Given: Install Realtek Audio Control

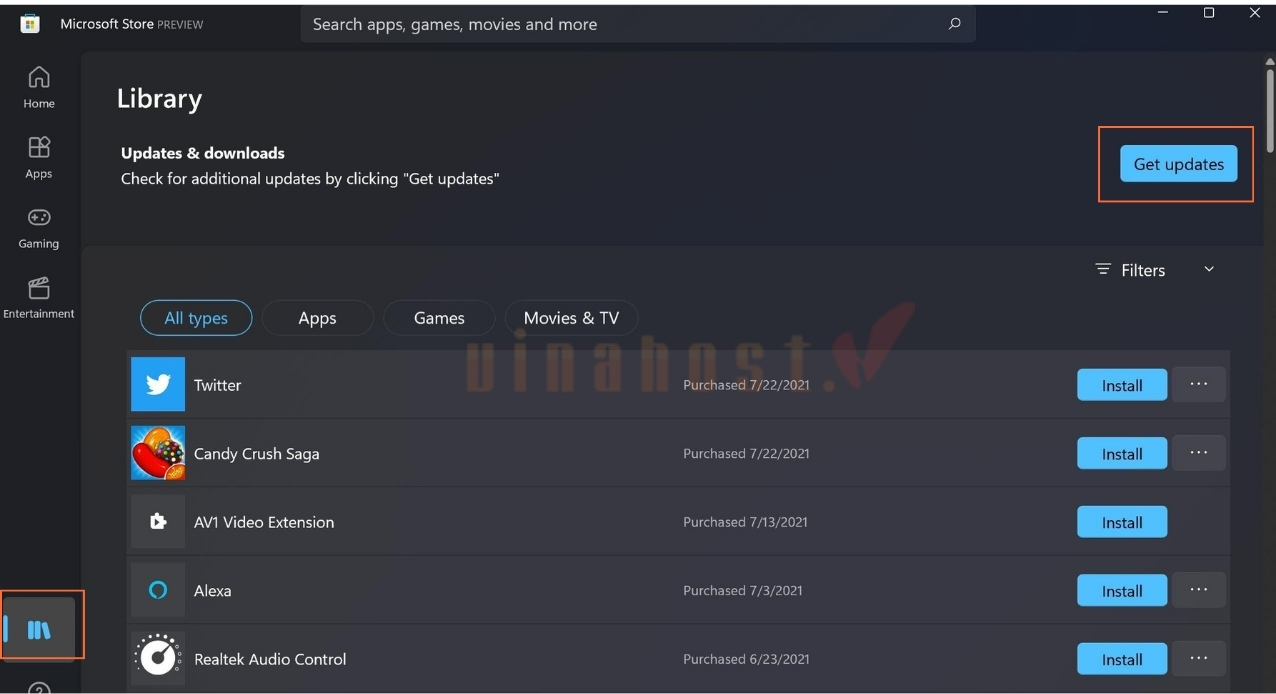Looking at the screenshot, I should [1122, 659].
